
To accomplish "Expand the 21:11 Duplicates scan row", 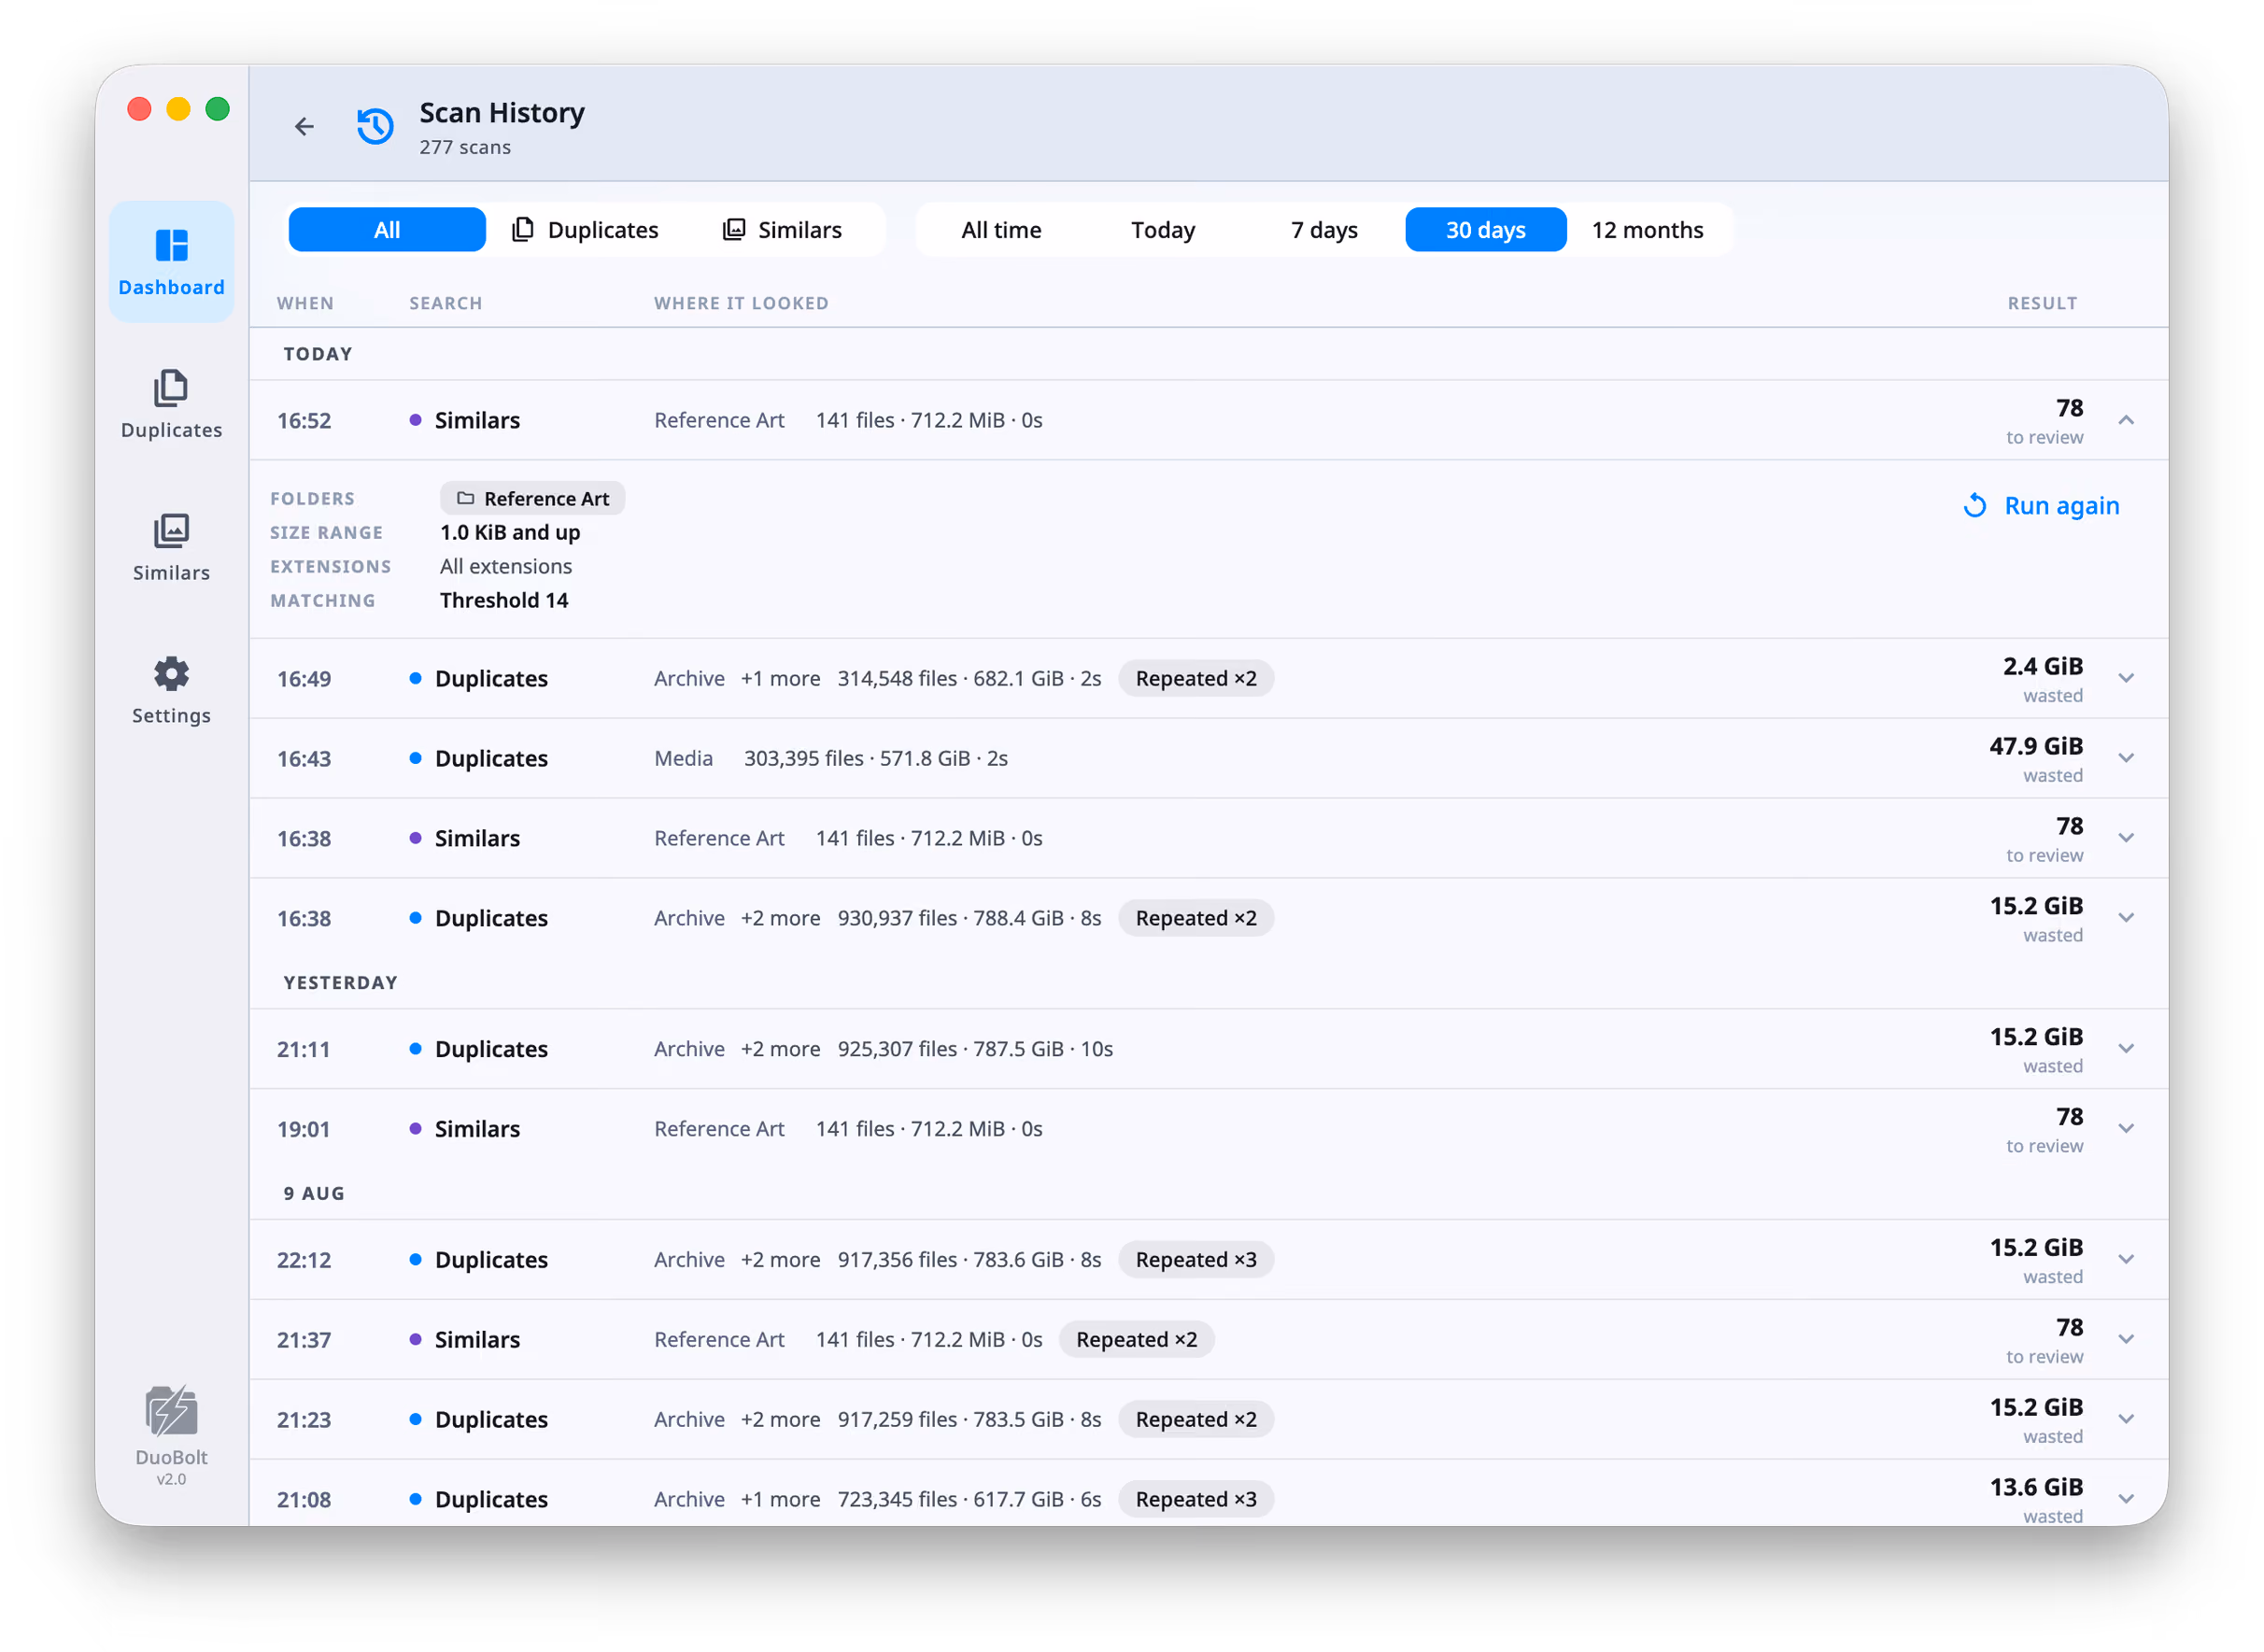I will [2126, 1050].
